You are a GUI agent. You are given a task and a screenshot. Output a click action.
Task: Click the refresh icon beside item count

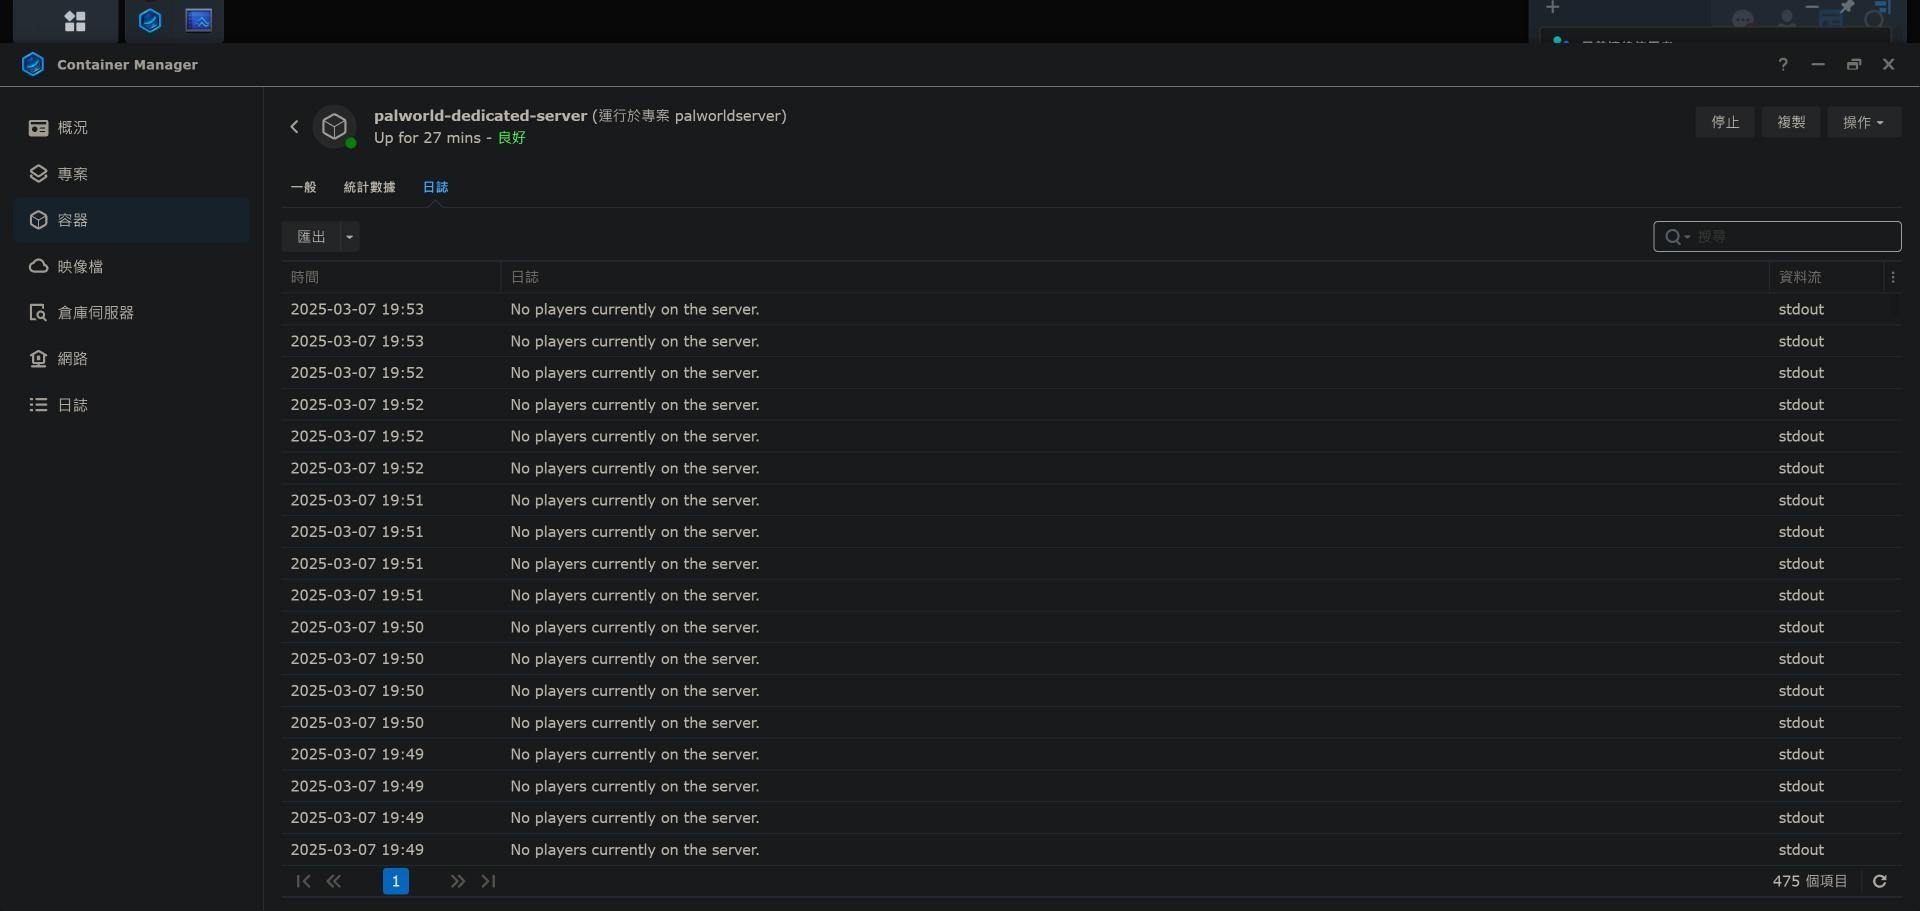tap(1879, 881)
